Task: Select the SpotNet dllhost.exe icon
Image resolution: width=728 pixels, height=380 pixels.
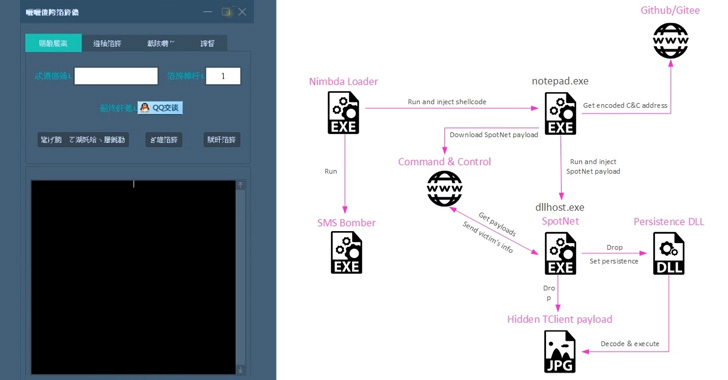Action: [x=560, y=254]
